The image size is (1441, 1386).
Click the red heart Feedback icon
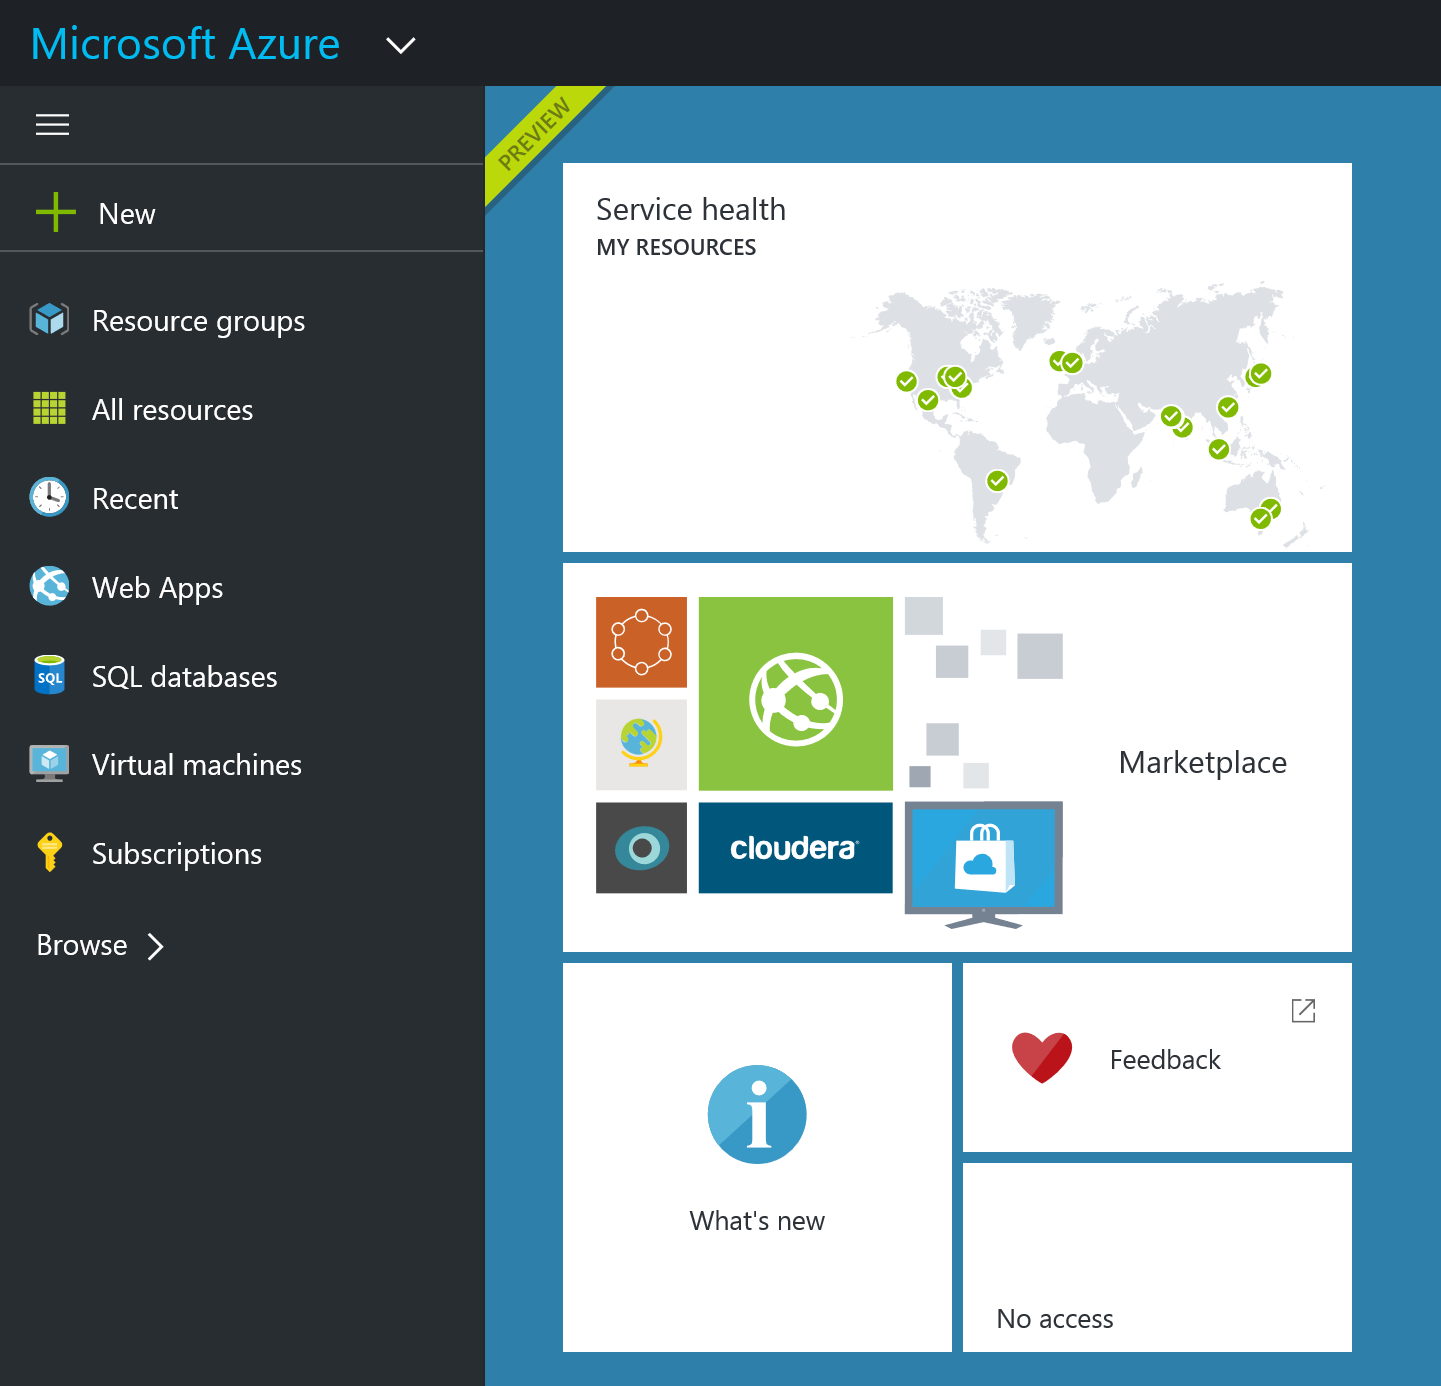tap(1041, 1058)
